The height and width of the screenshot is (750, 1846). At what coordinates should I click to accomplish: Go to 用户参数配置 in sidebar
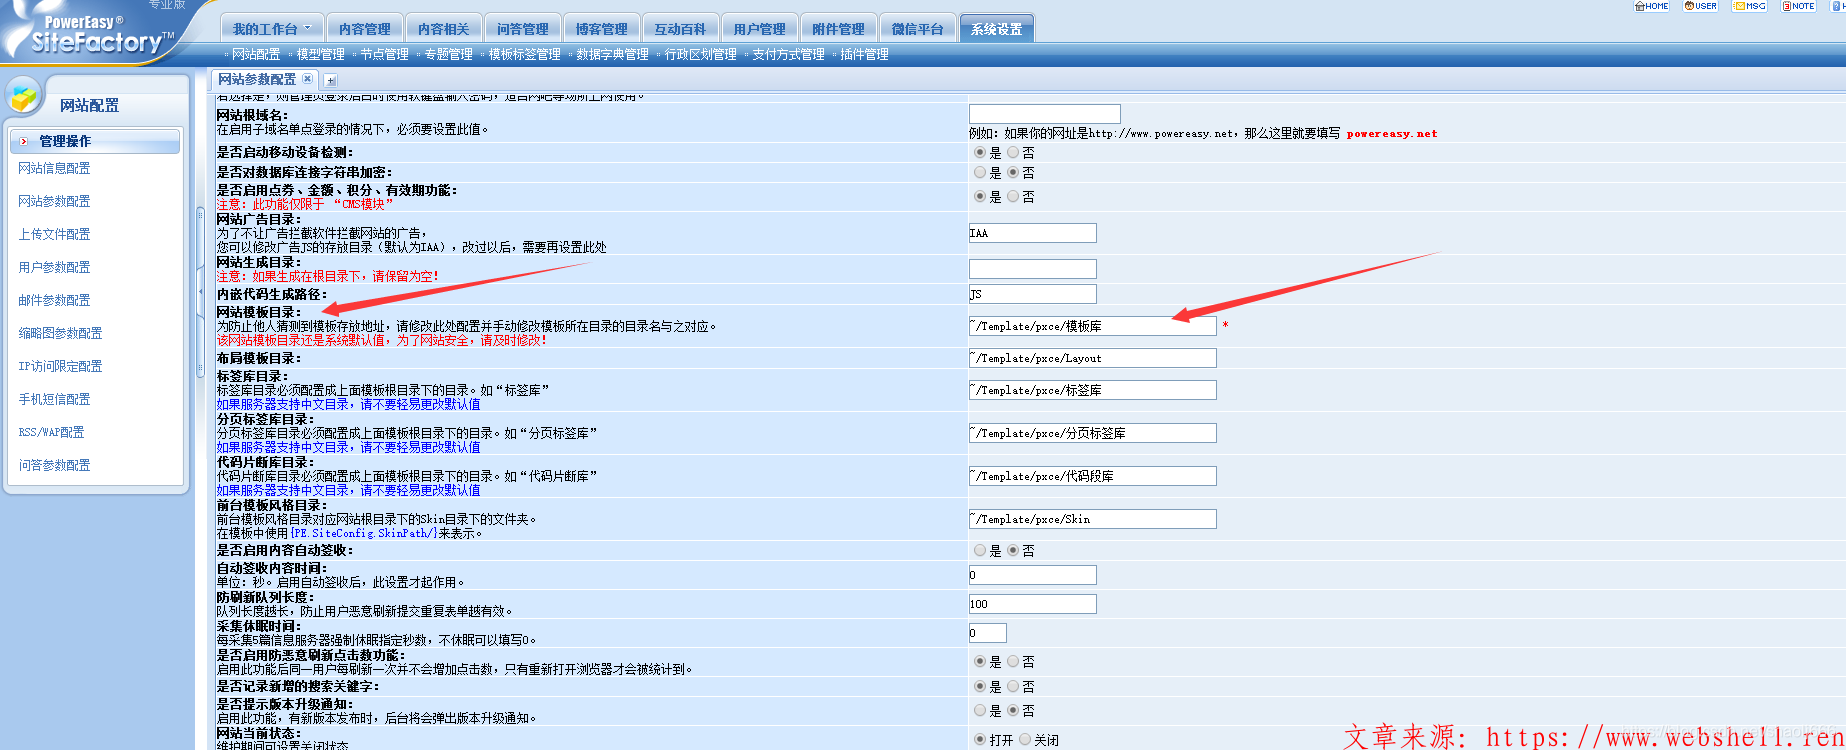(54, 267)
